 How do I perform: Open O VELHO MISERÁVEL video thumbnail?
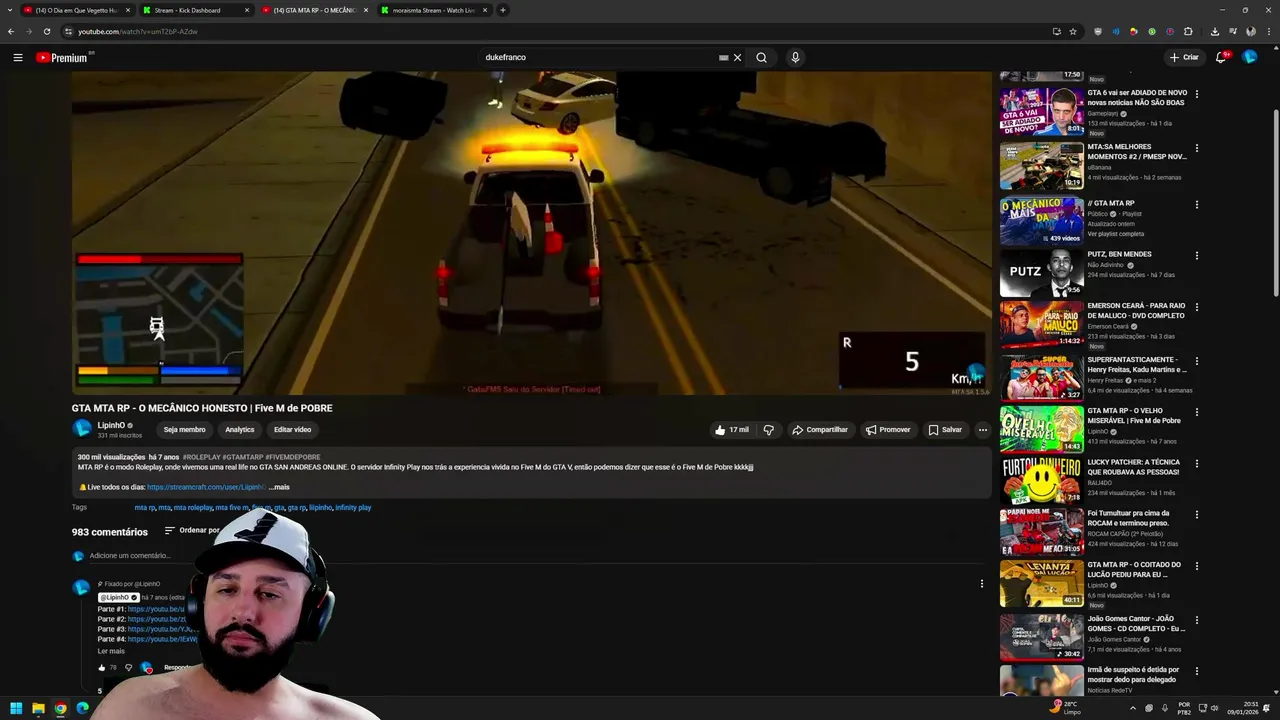(x=1042, y=429)
